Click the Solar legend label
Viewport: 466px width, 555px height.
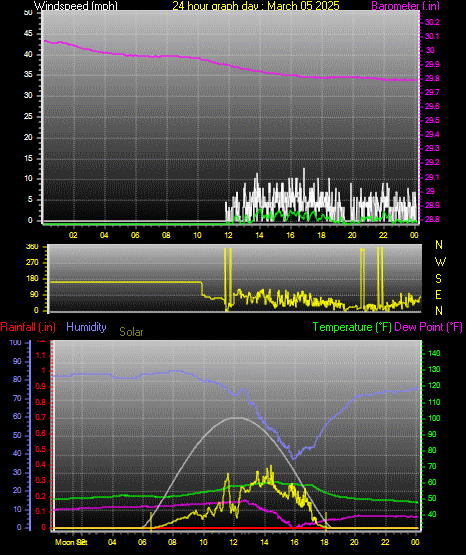click(x=131, y=332)
